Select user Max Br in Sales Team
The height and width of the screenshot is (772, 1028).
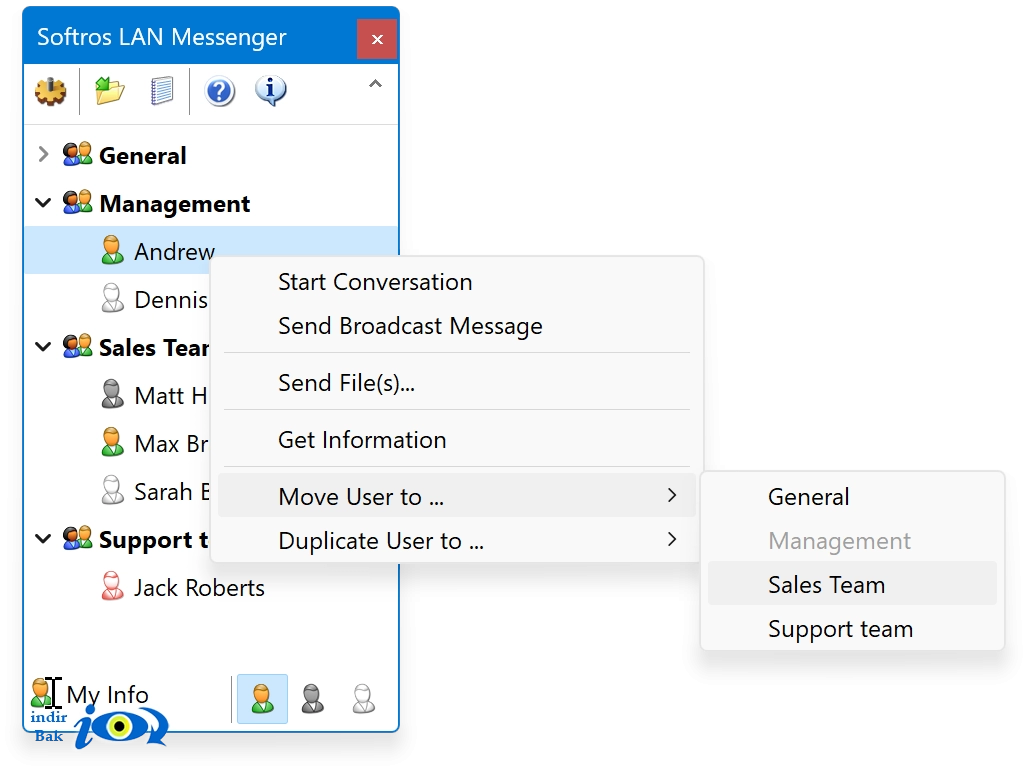click(x=171, y=444)
